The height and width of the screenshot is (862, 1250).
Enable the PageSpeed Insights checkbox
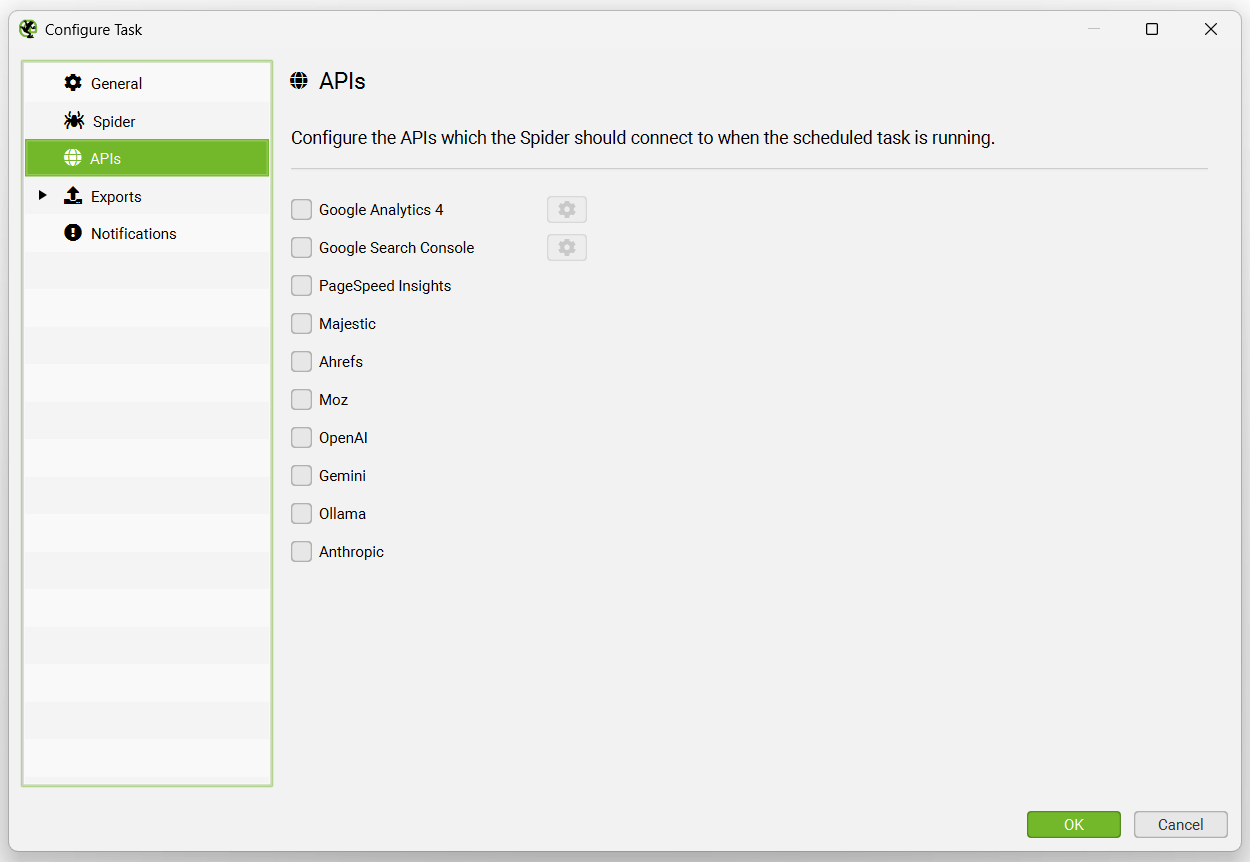301,285
